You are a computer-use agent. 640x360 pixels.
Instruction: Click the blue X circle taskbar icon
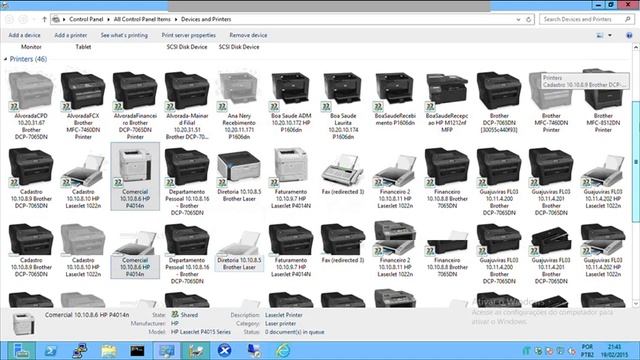coord(224,350)
